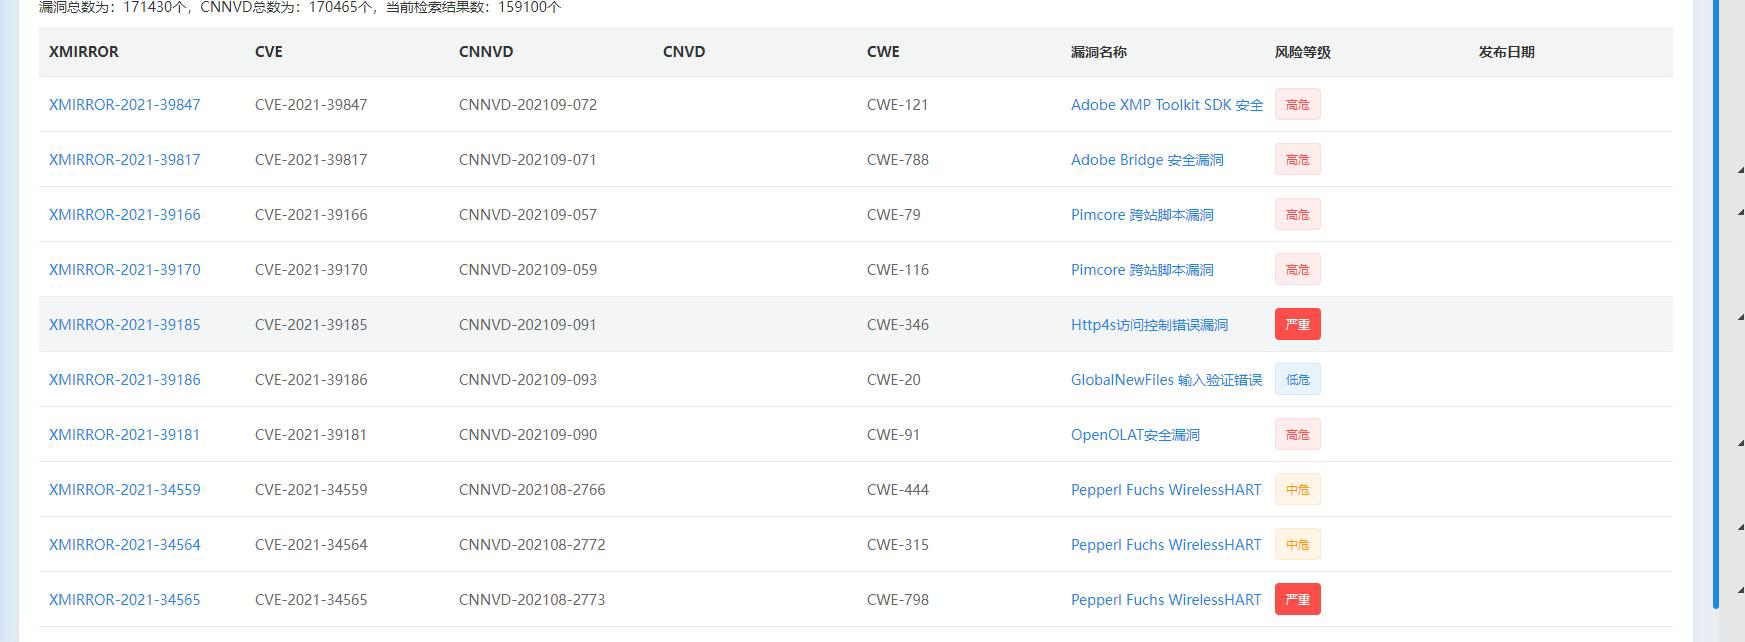Click the XMIRROR column header

[84, 52]
